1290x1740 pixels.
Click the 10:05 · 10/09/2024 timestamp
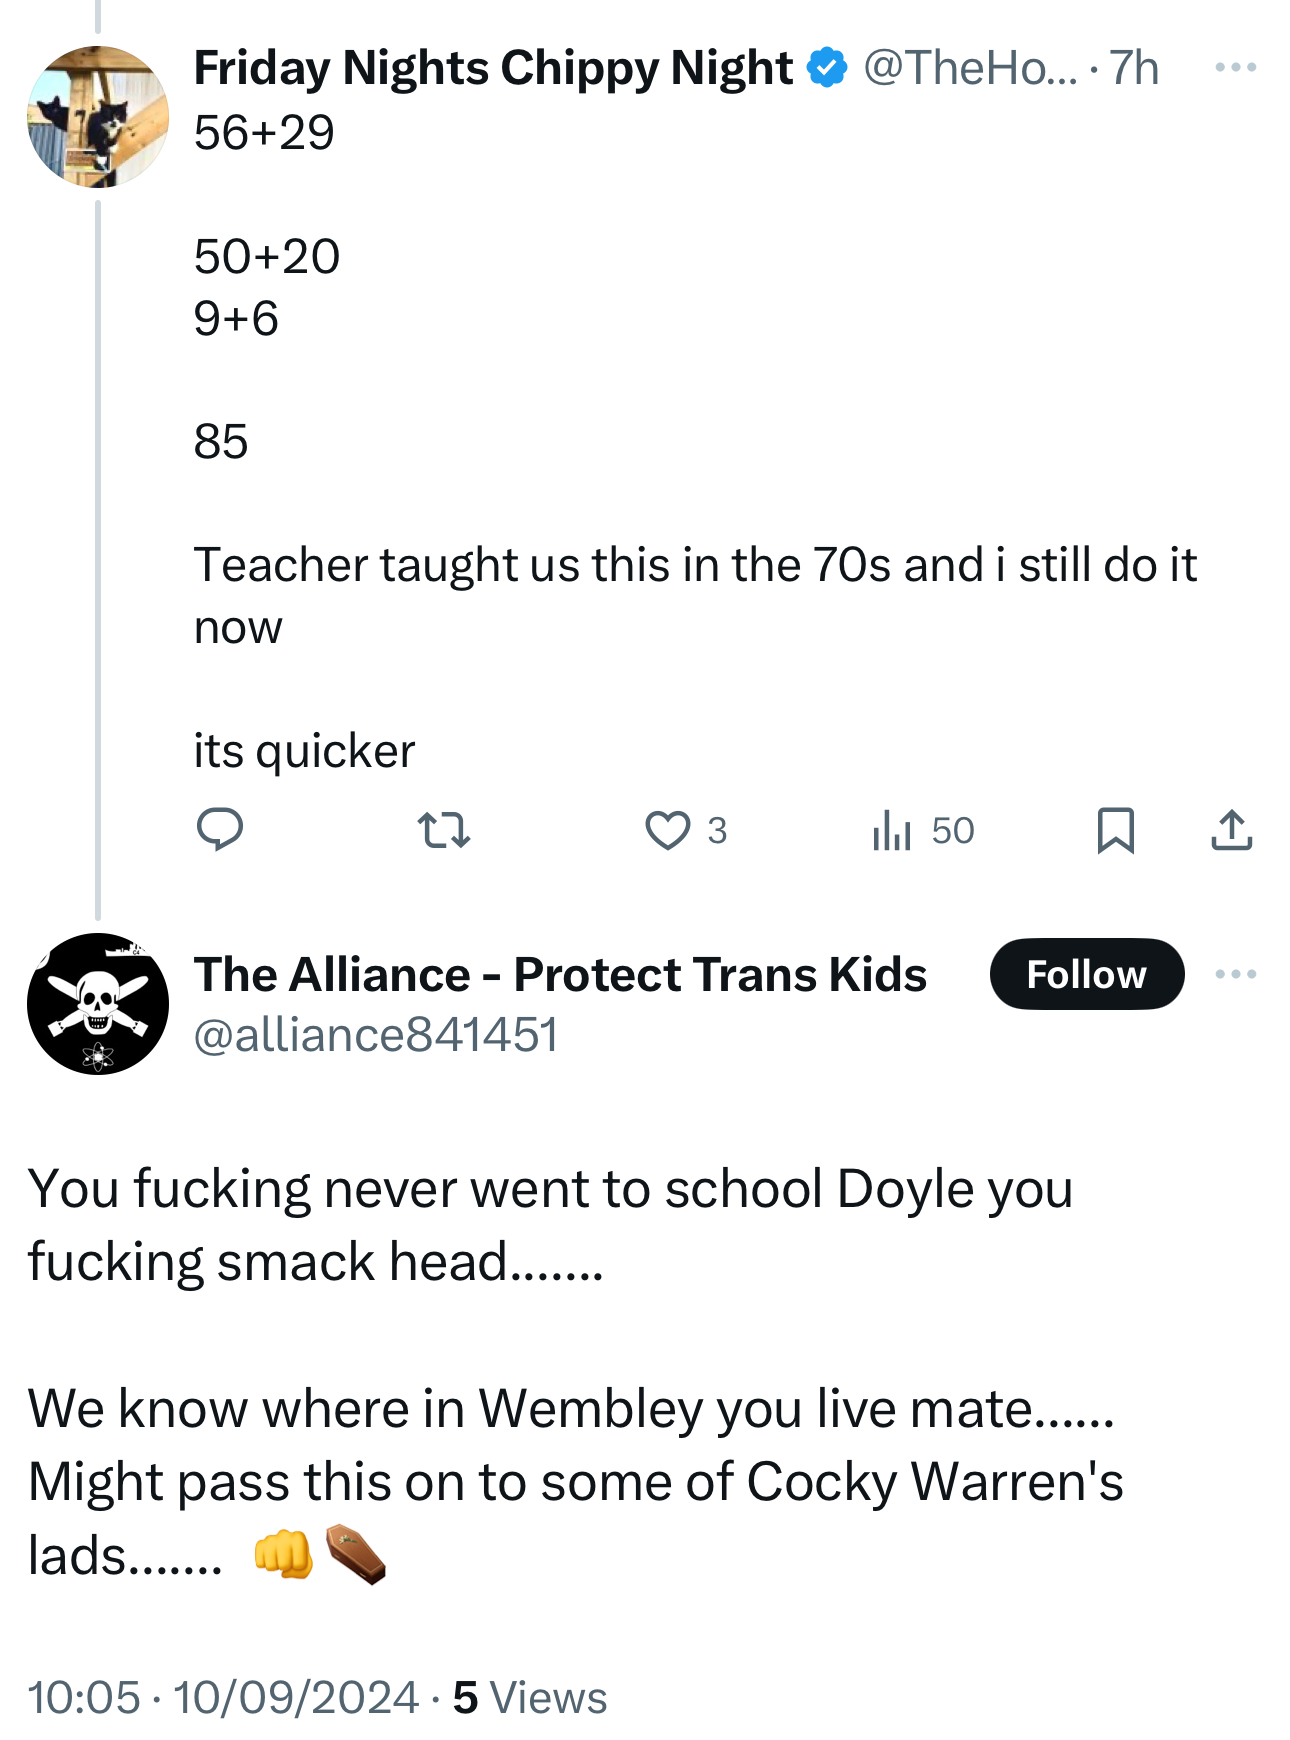coord(223,1697)
